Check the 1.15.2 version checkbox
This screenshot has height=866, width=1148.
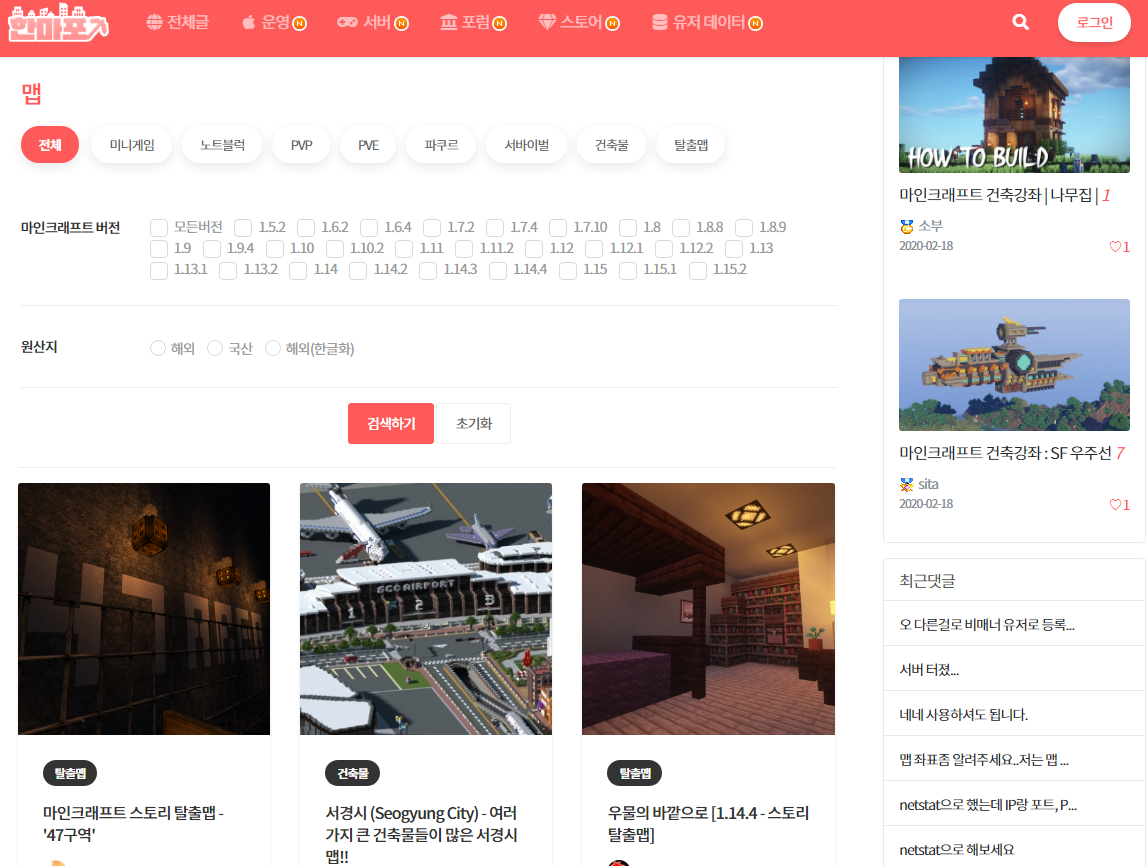(698, 270)
